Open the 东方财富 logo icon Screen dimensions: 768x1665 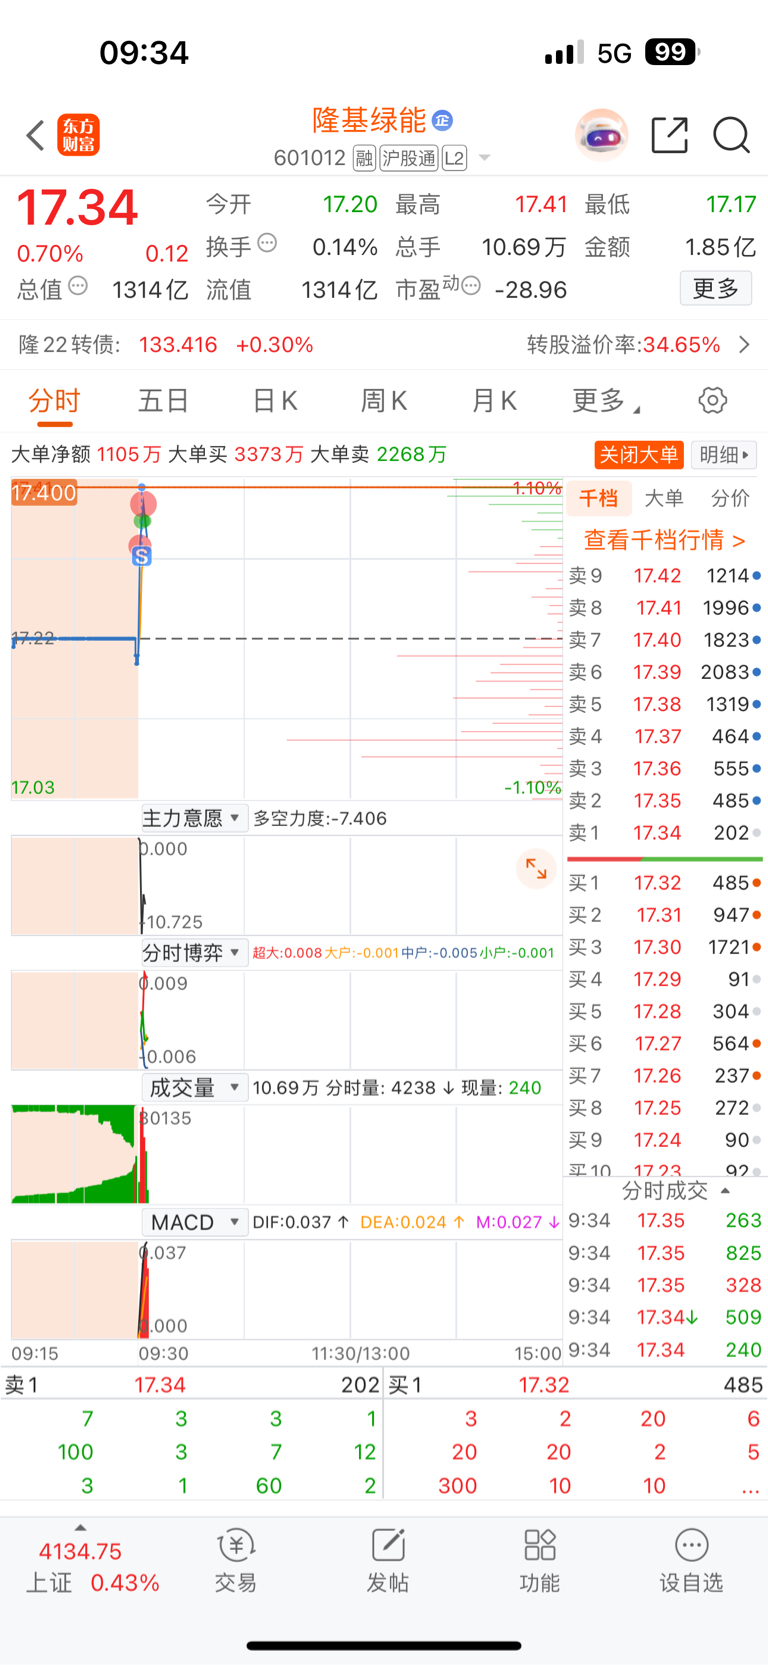[79, 135]
